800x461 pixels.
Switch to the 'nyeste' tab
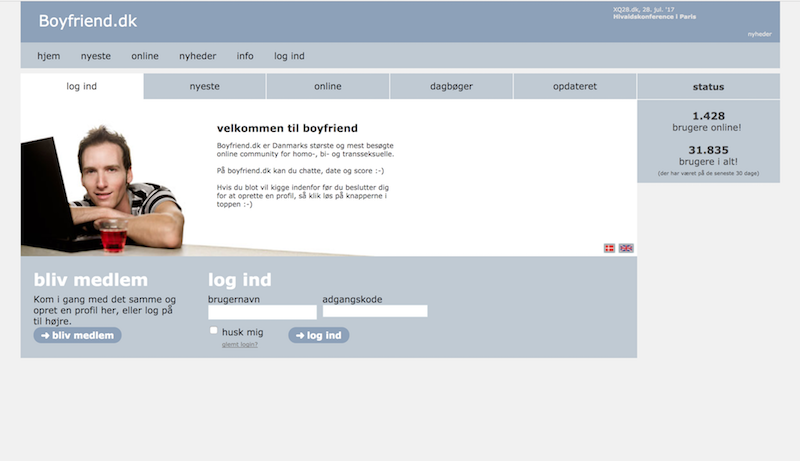pos(205,86)
